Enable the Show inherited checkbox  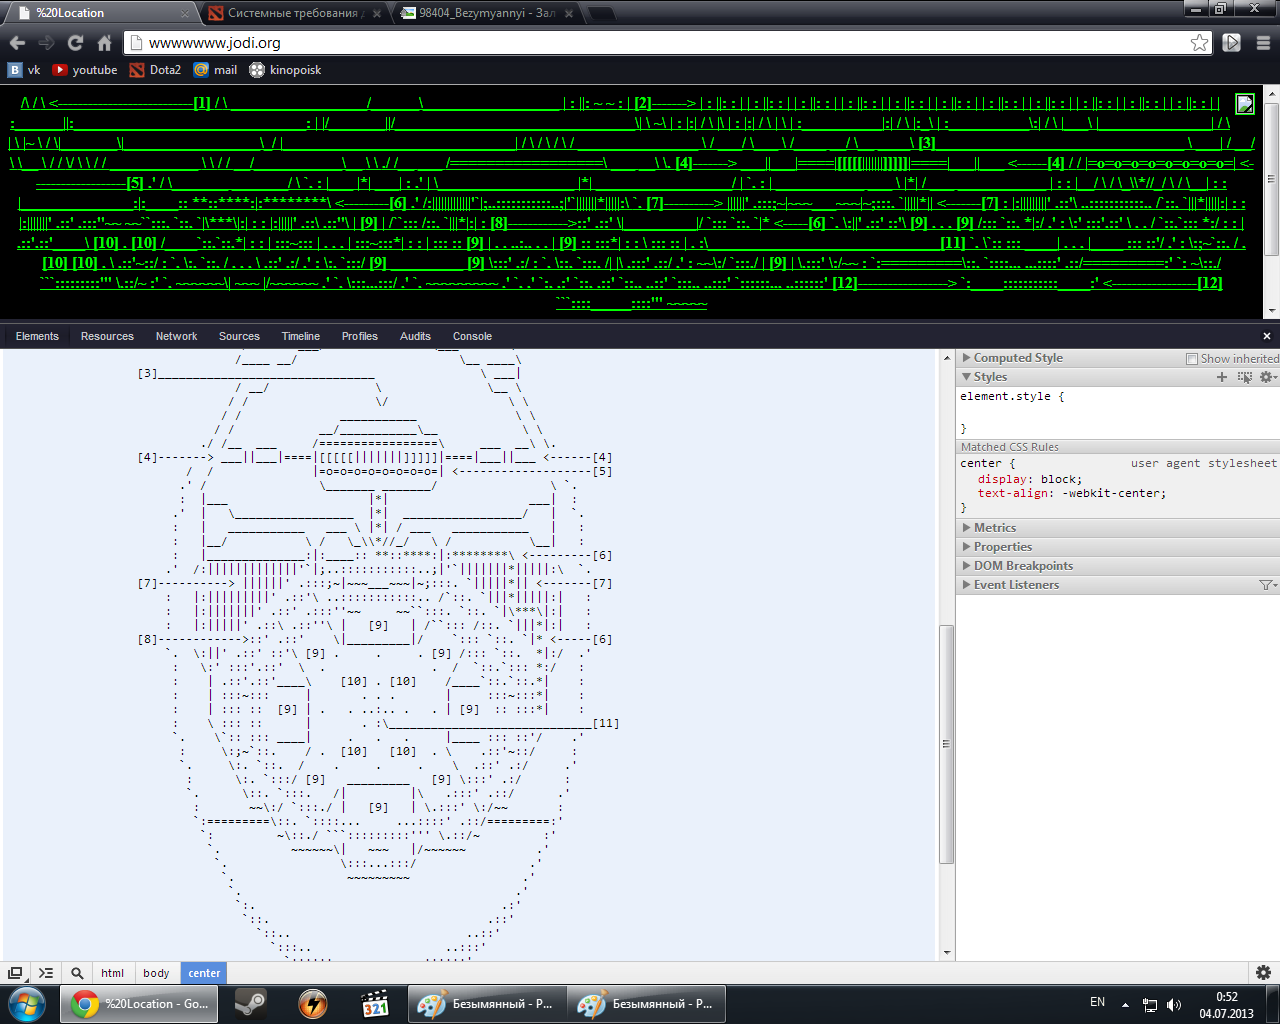click(x=1192, y=359)
